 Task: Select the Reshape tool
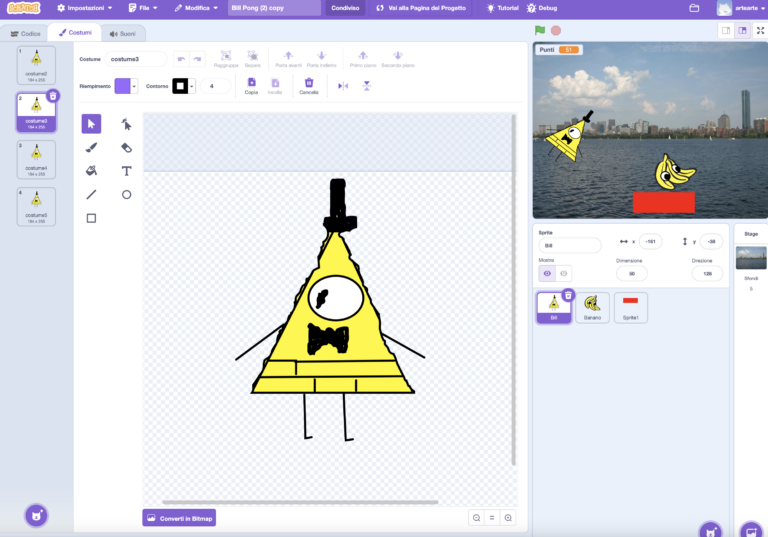126,124
